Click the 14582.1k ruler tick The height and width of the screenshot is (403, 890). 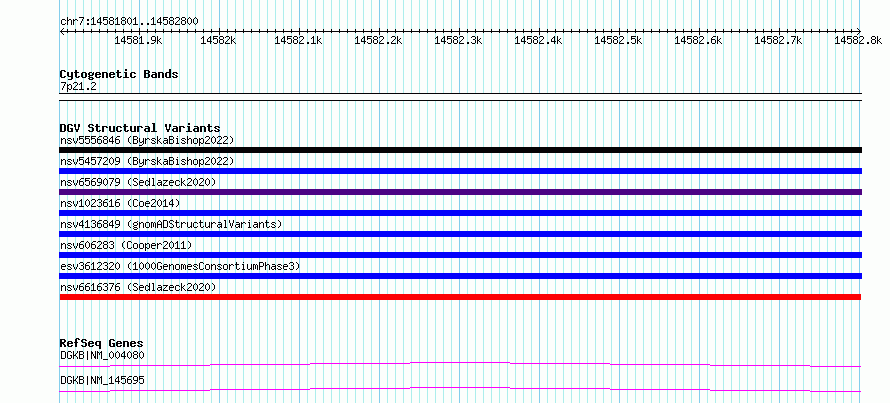299,40
